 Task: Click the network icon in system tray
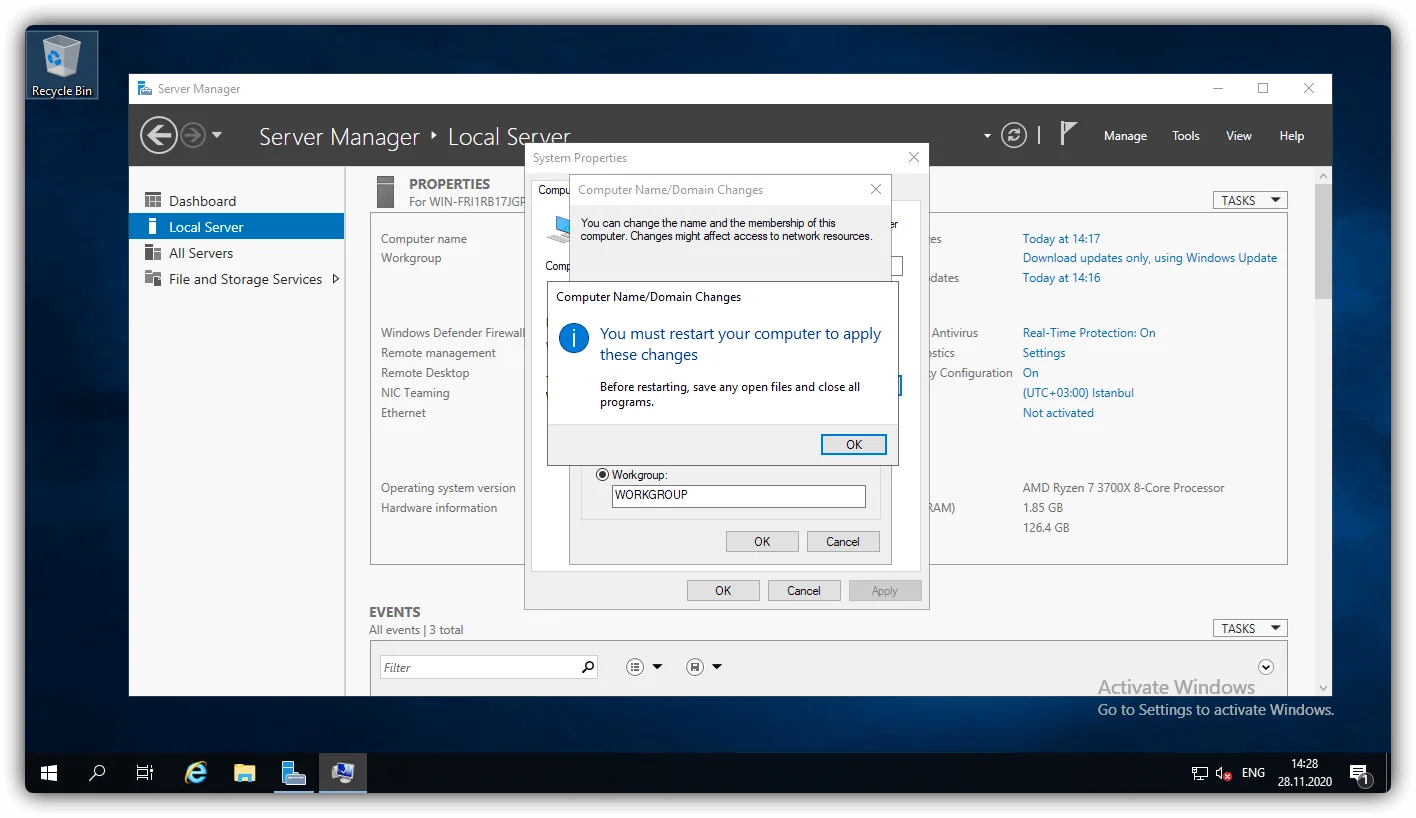(1200, 773)
